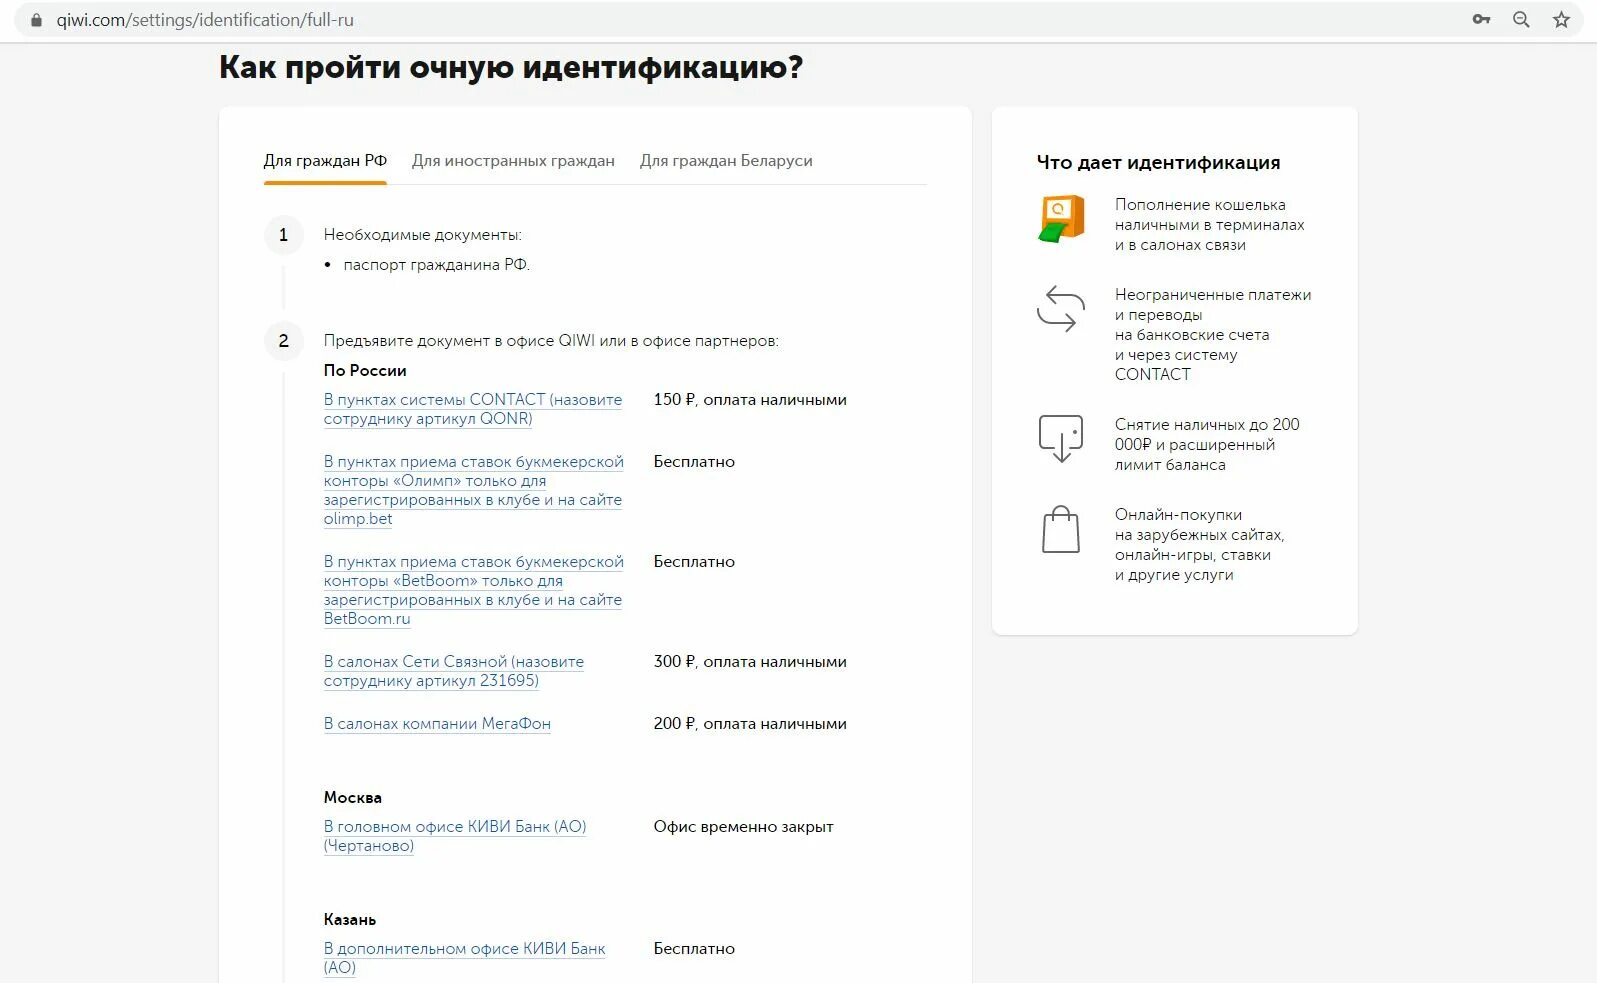The image size is (1597, 983).
Task: Click the По России section heading
Action: [x=365, y=371]
